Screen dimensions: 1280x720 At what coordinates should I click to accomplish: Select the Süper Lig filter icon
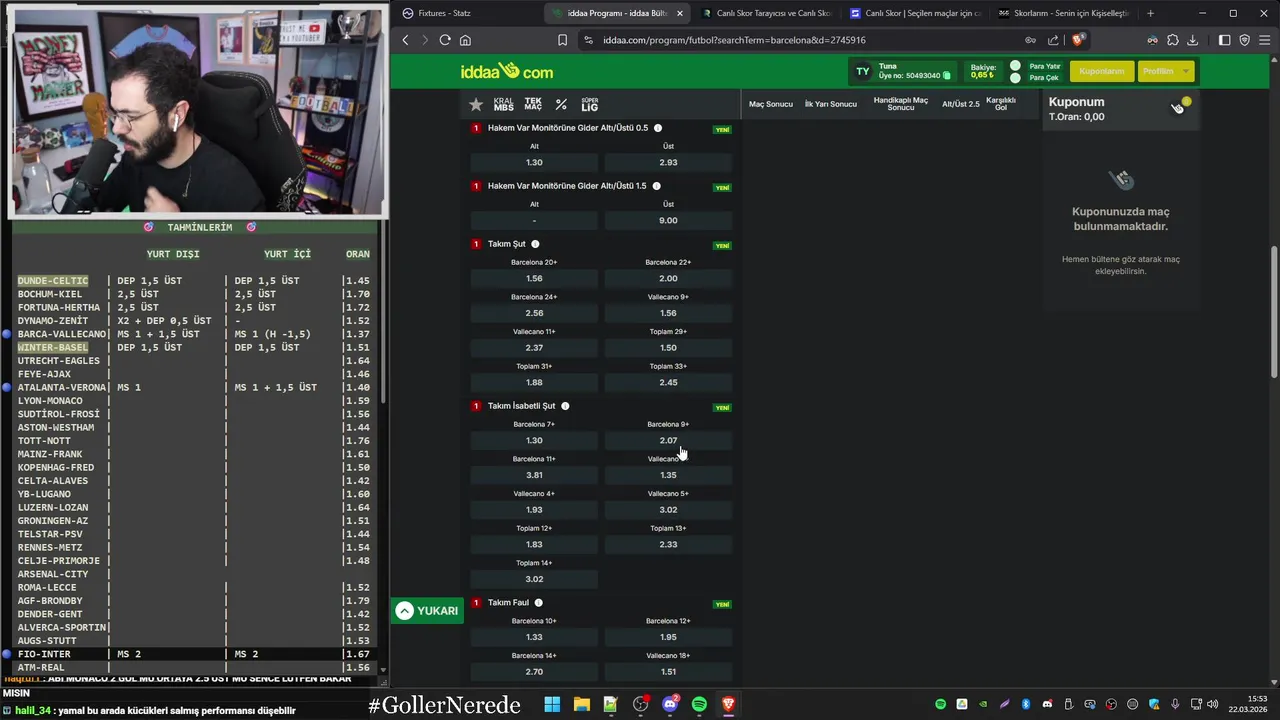pyautogui.click(x=590, y=104)
